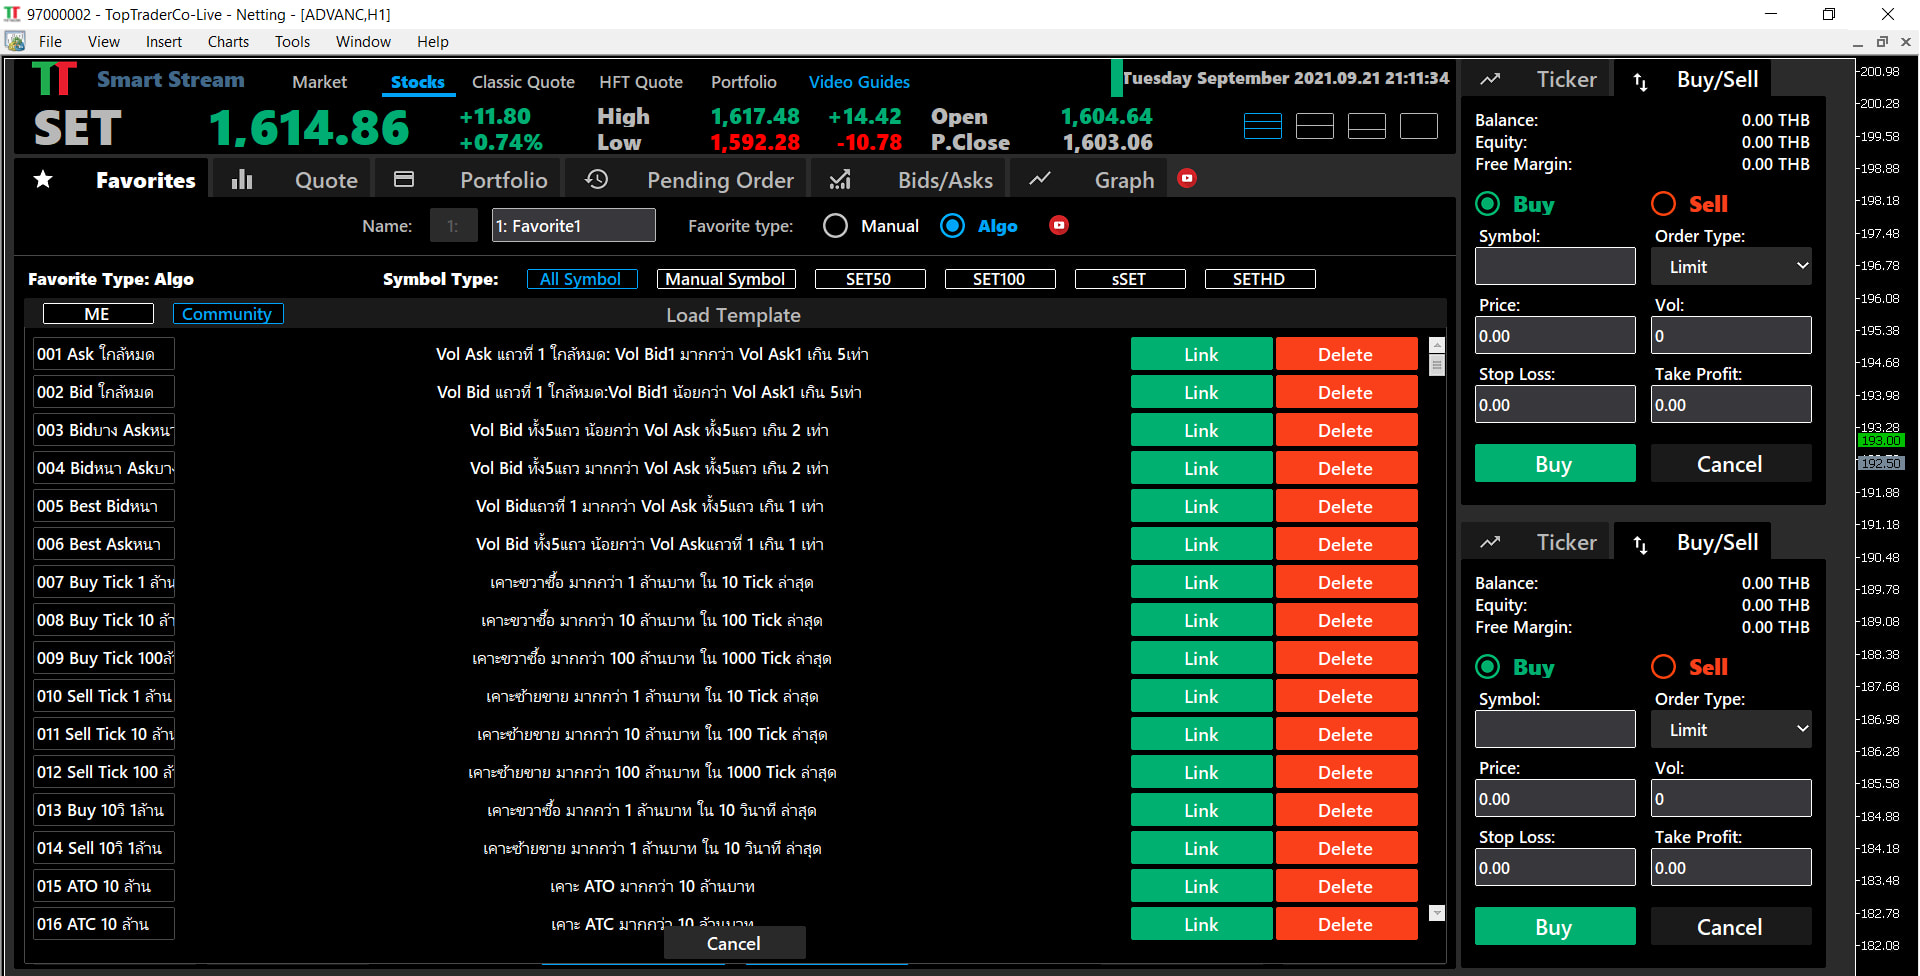Screen dimensions: 1920x976
Task: Delete the 005 Best Bid template
Action: 1346,506
